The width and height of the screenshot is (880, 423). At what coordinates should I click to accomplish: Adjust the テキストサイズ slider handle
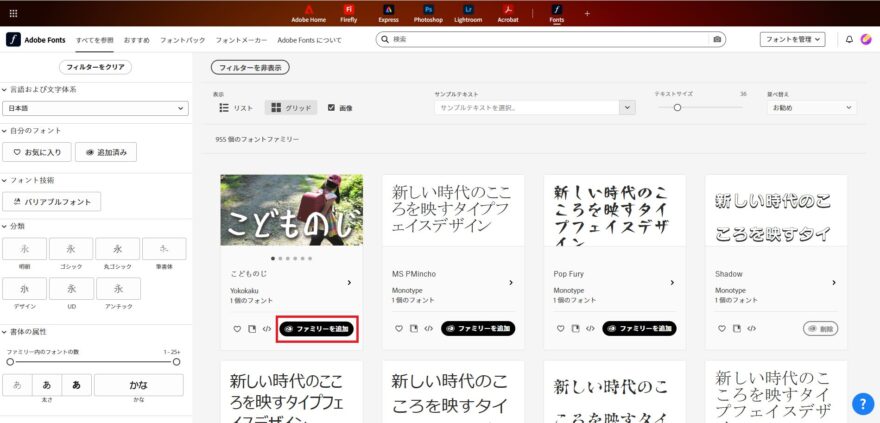[x=677, y=108]
